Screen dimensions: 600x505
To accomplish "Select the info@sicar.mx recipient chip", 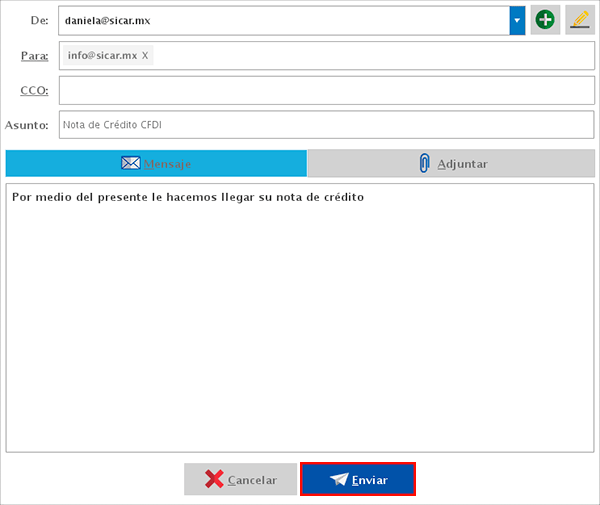I will [102, 56].
